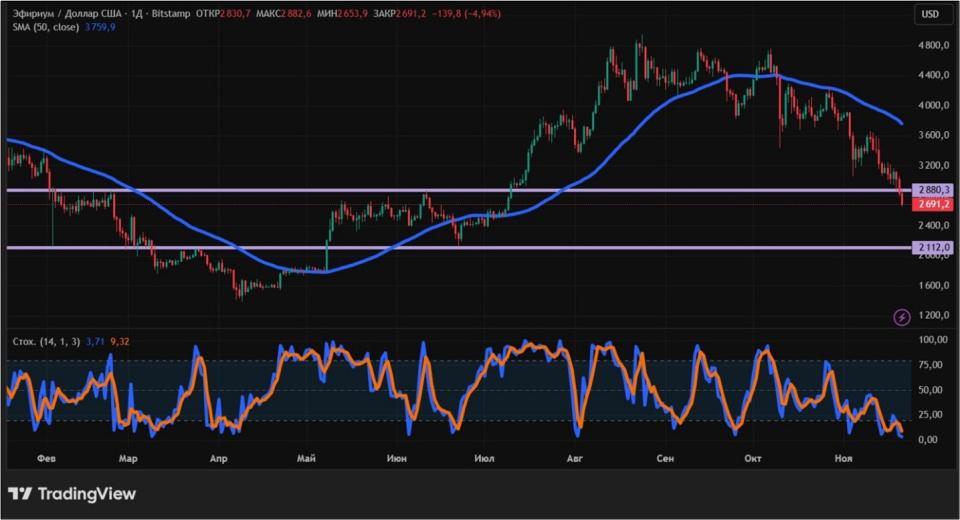Screen dimensions: 960x520
Task: Click the orange stochastic value 9,32
Action: click(x=117, y=341)
